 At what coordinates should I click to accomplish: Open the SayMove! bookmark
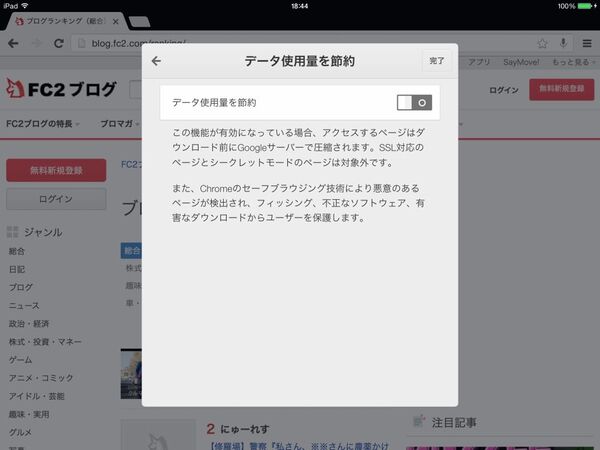(521, 62)
